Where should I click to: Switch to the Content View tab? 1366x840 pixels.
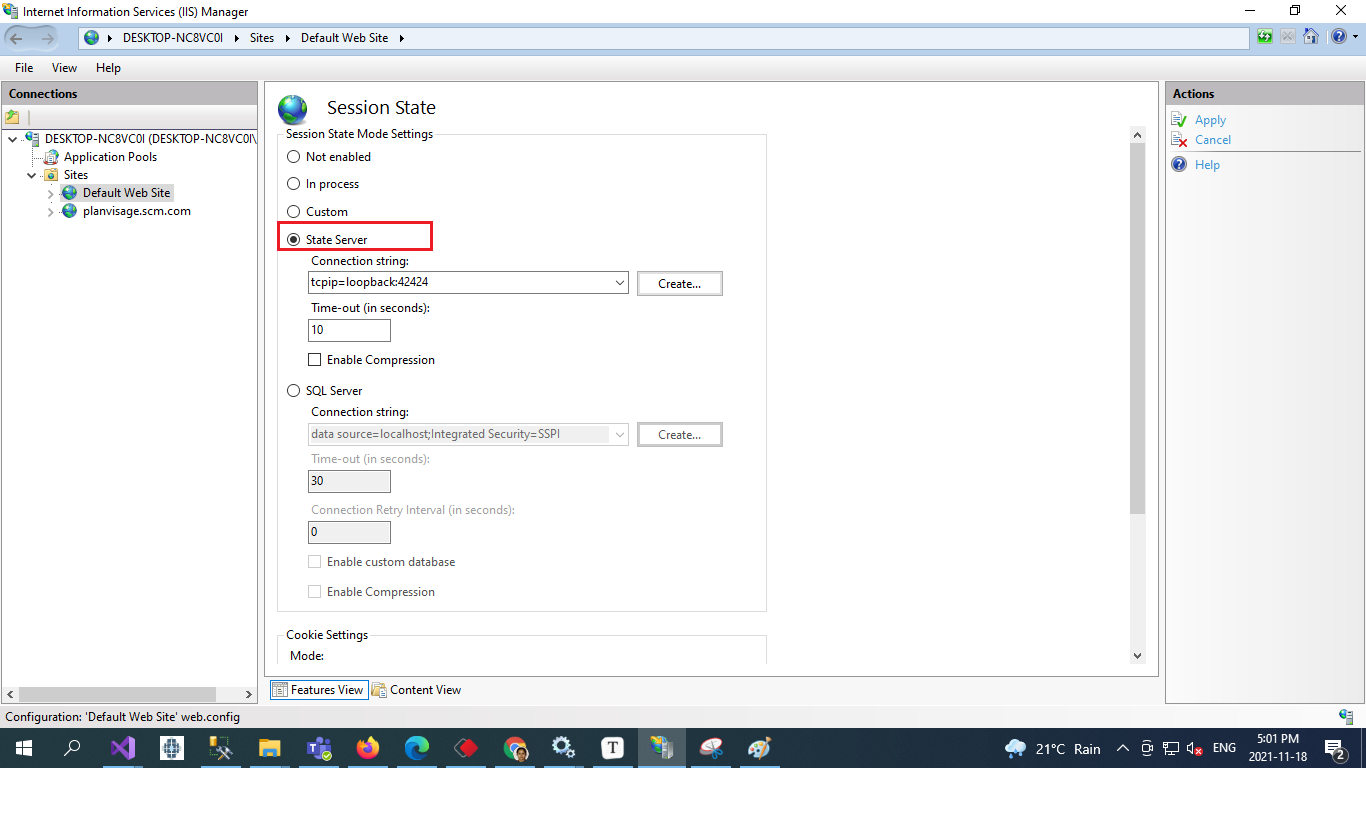point(417,690)
